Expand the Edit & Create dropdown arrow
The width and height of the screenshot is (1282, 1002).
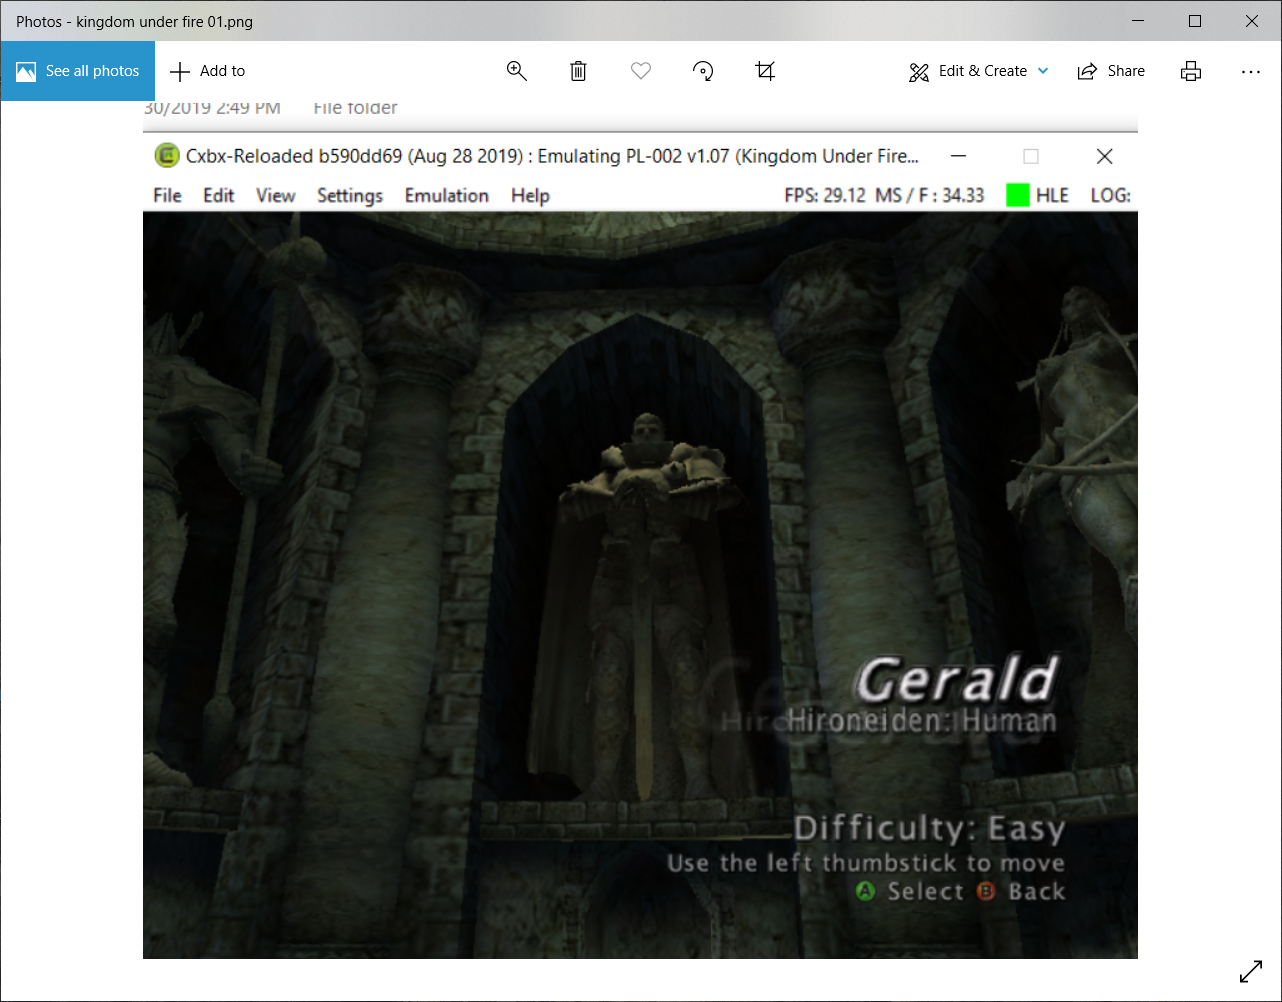point(1044,71)
